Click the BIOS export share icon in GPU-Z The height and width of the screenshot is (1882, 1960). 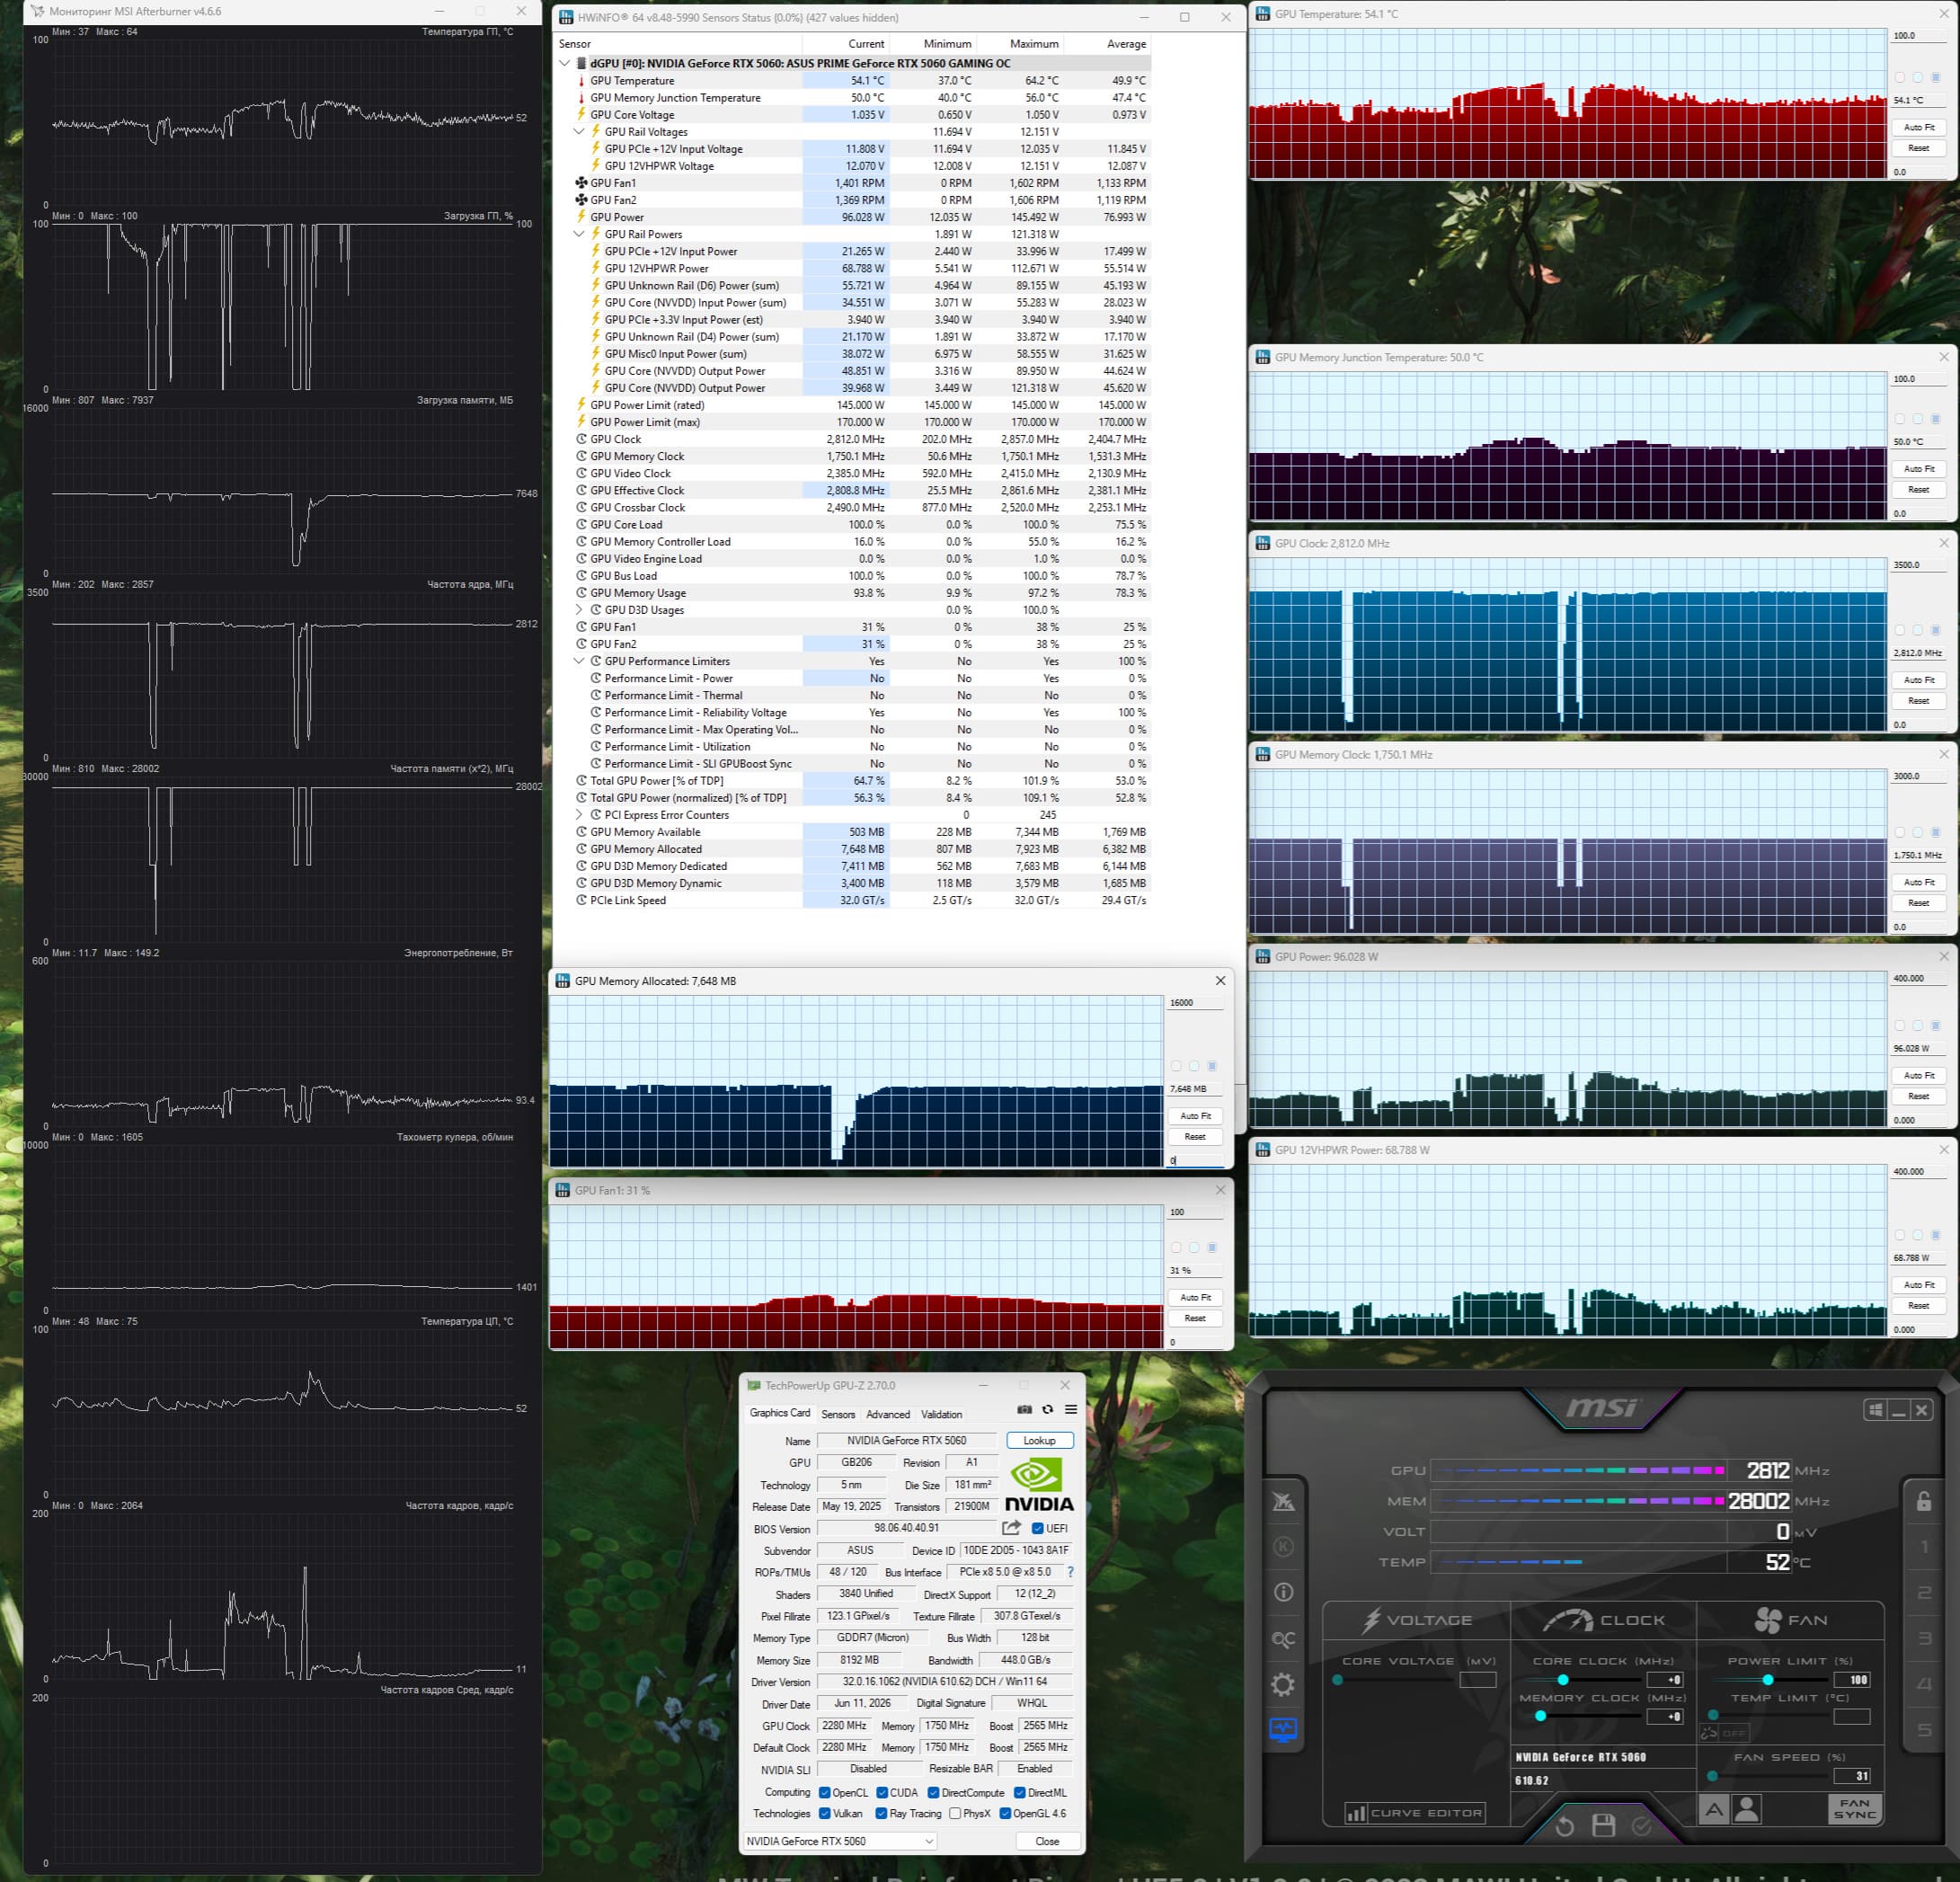pos(1011,1528)
